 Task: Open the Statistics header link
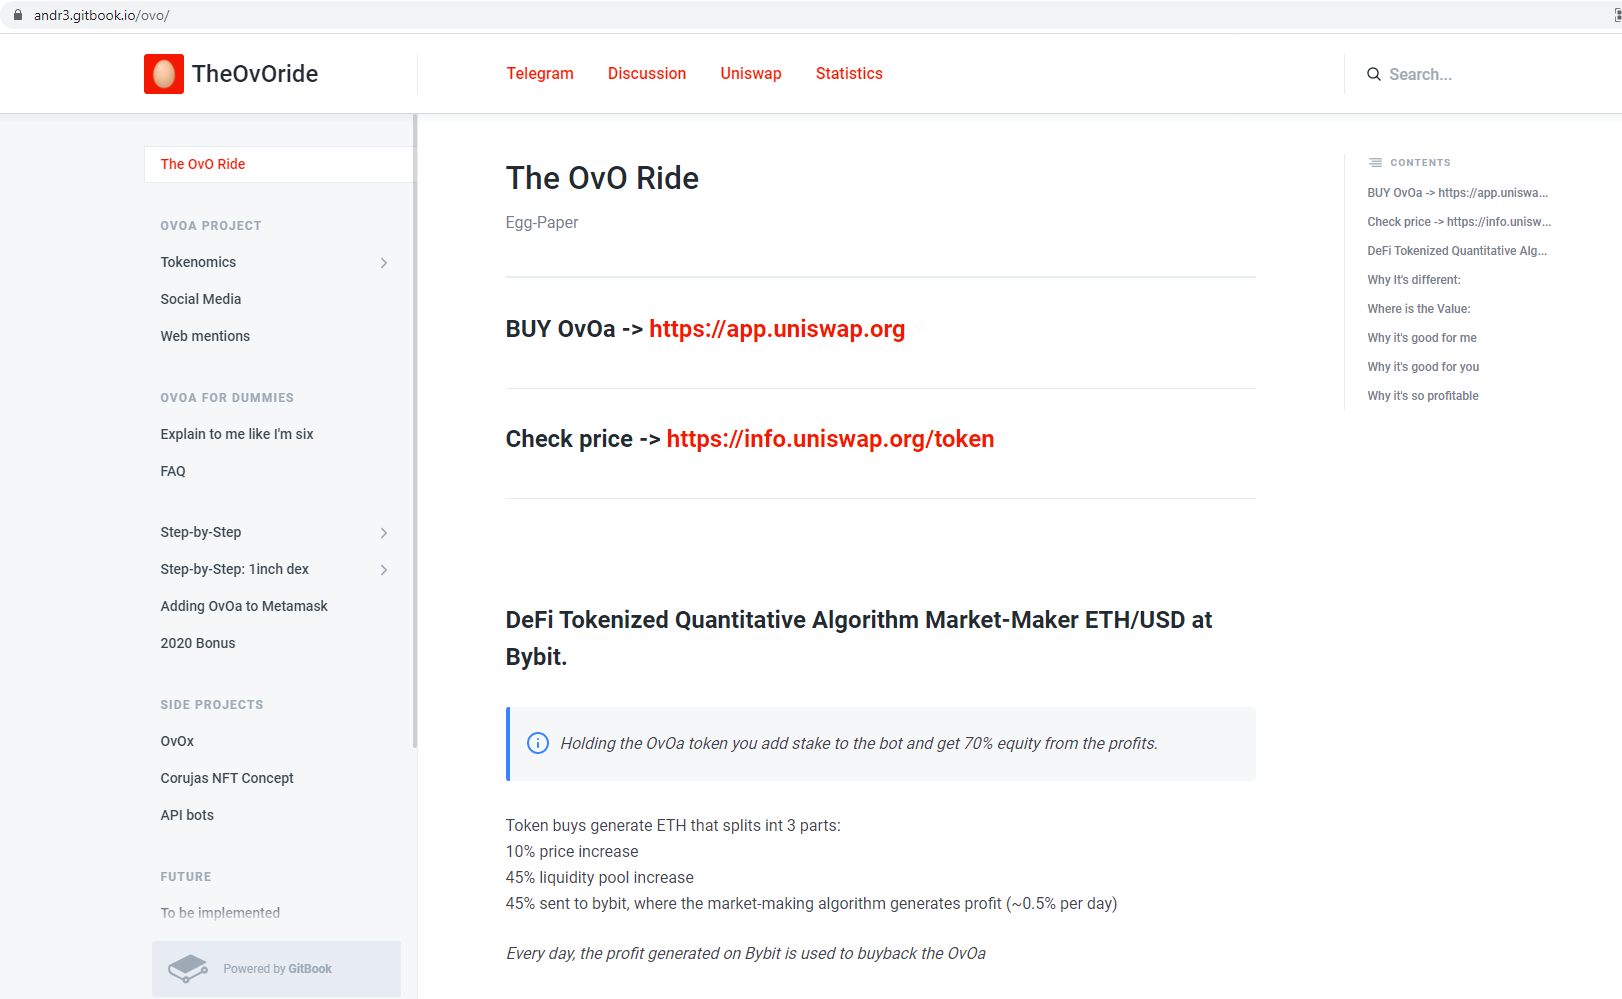tap(849, 74)
